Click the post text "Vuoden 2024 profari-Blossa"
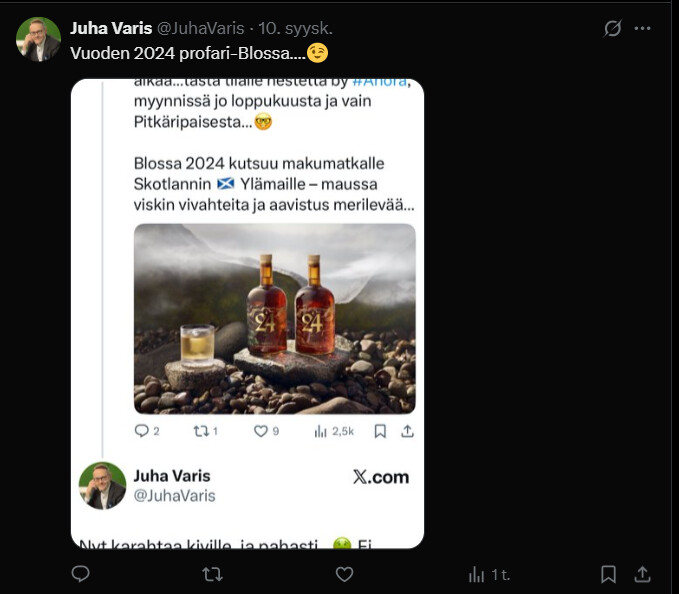The height and width of the screenshot is (594, 679). [x=187, y=53]
